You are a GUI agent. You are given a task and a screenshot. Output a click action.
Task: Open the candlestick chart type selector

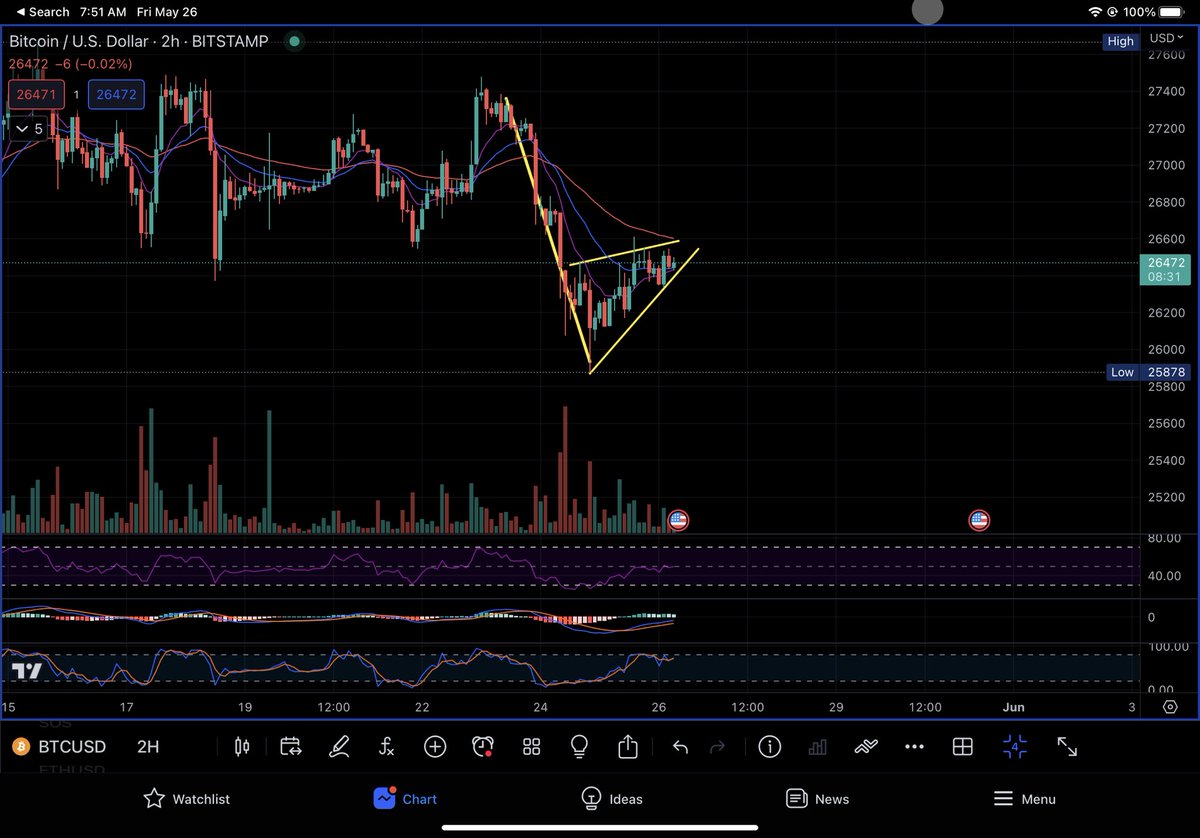point(240,746)
